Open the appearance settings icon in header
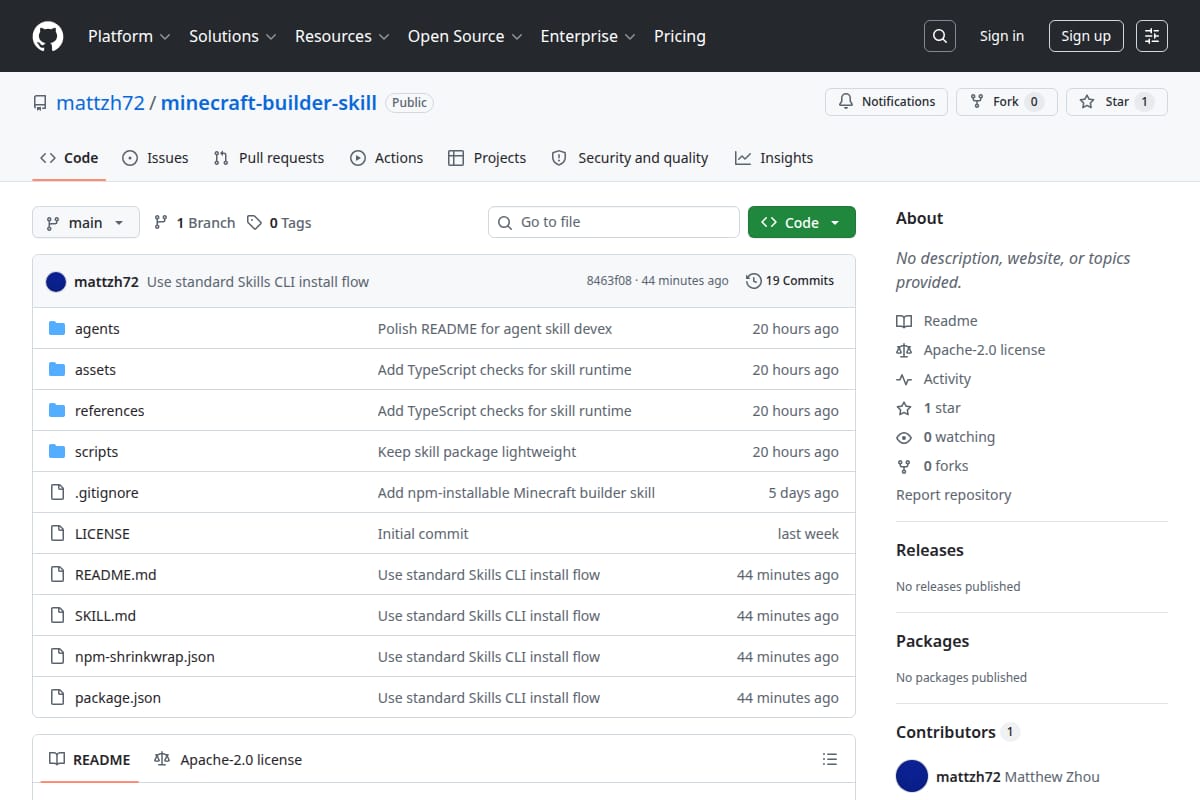 point(1152,36)
